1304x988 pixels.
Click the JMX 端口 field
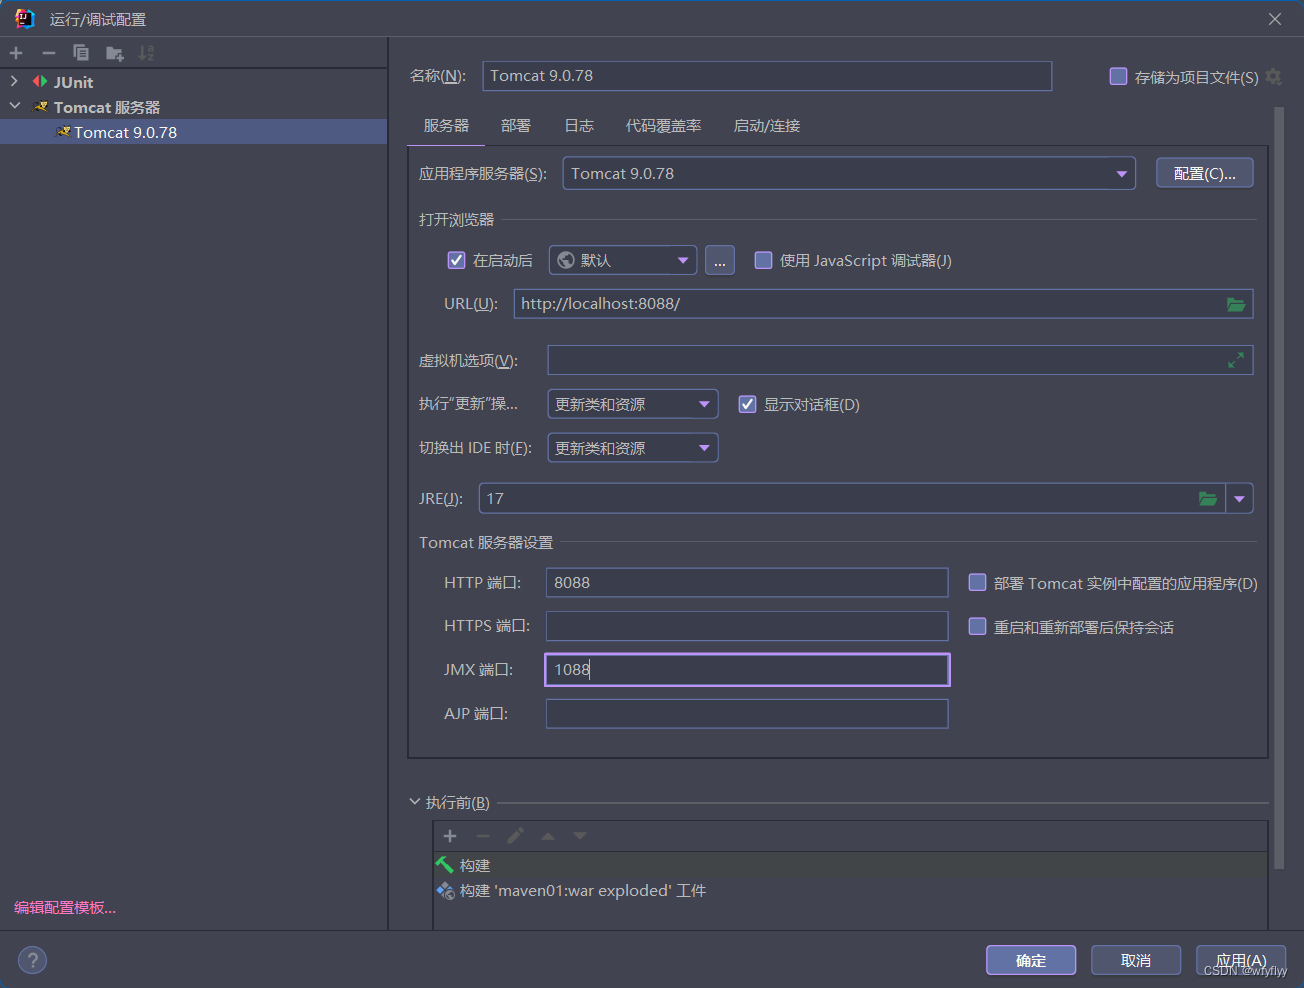point(747,670)
